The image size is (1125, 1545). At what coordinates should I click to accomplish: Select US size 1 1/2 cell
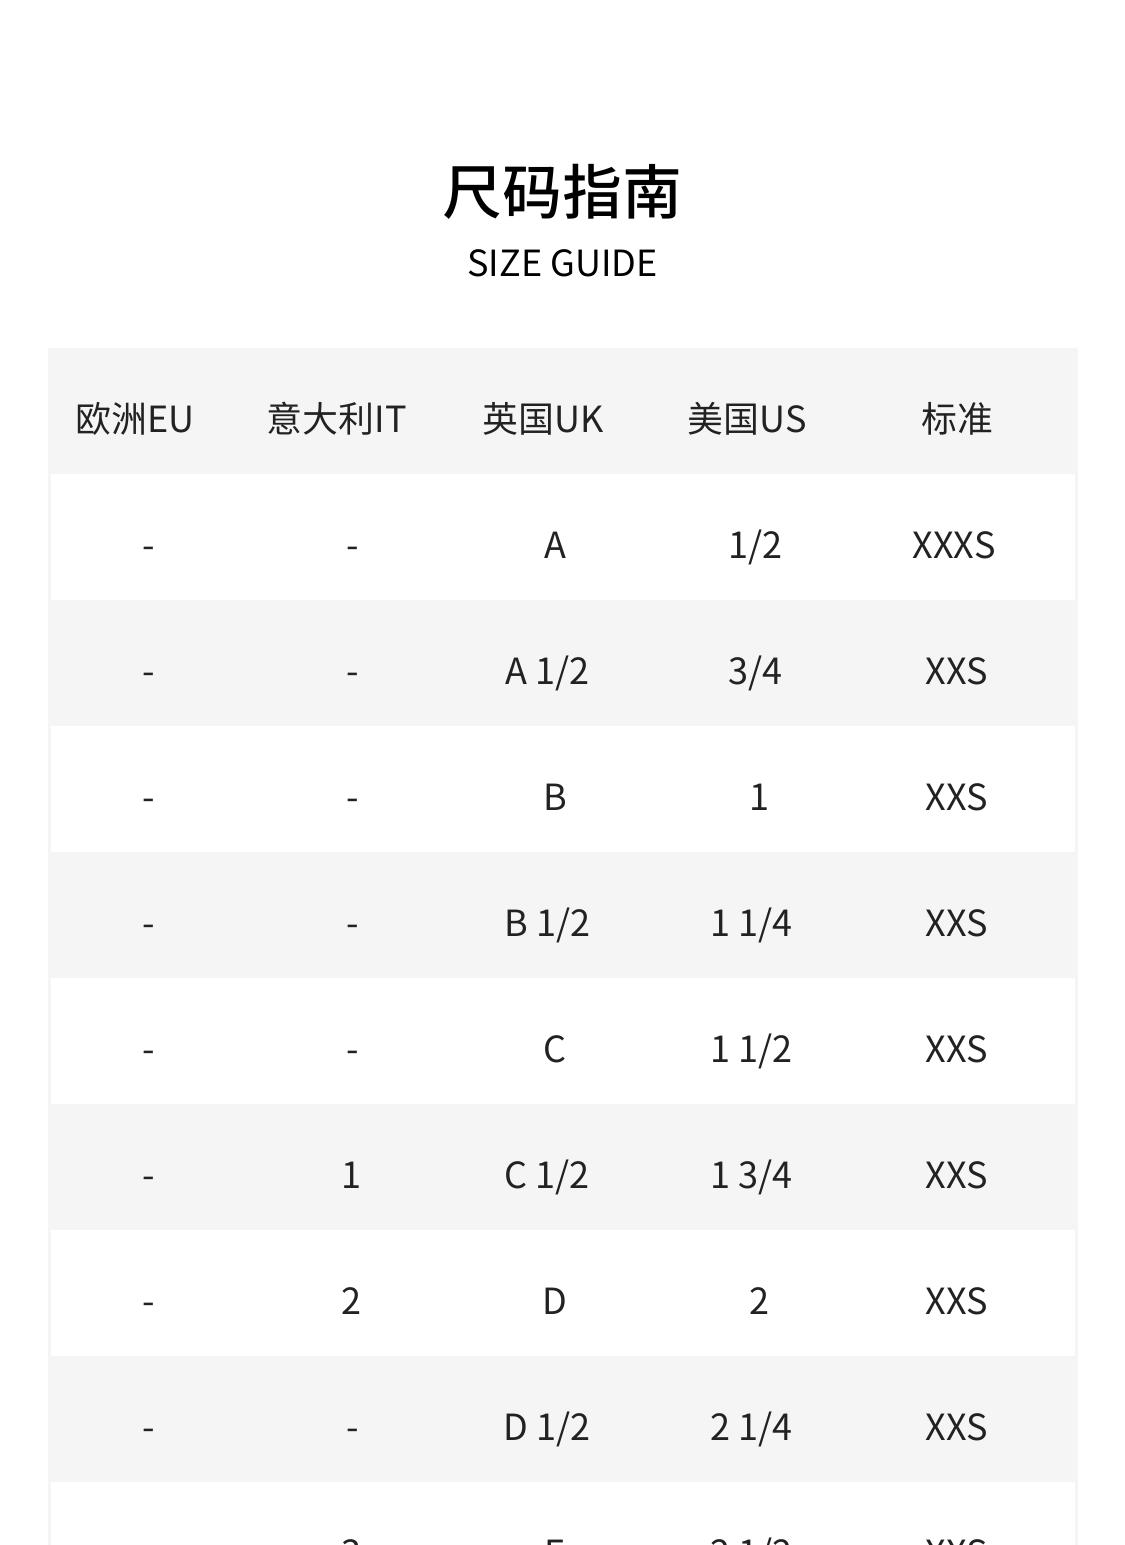point(751,1049)
